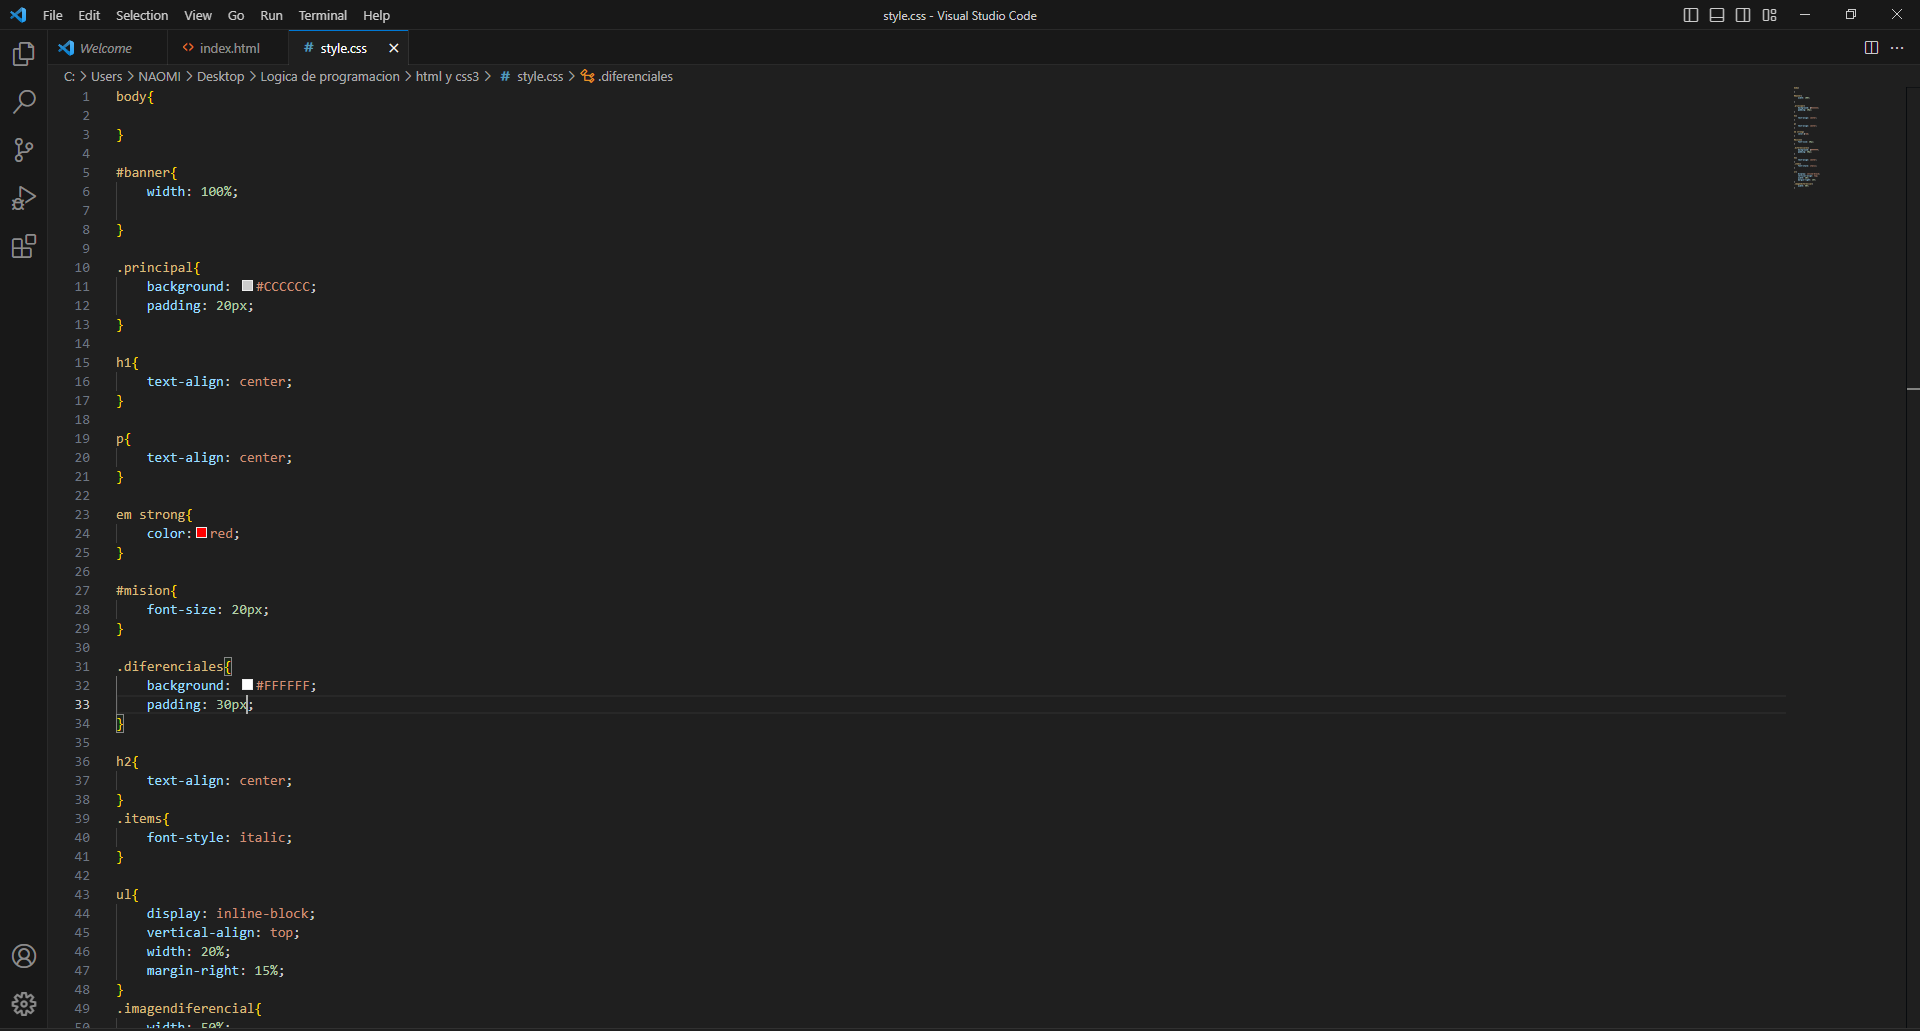Open the Customize Layout control
The image size is (1920, 1031).
click(x=1770, y=15)
